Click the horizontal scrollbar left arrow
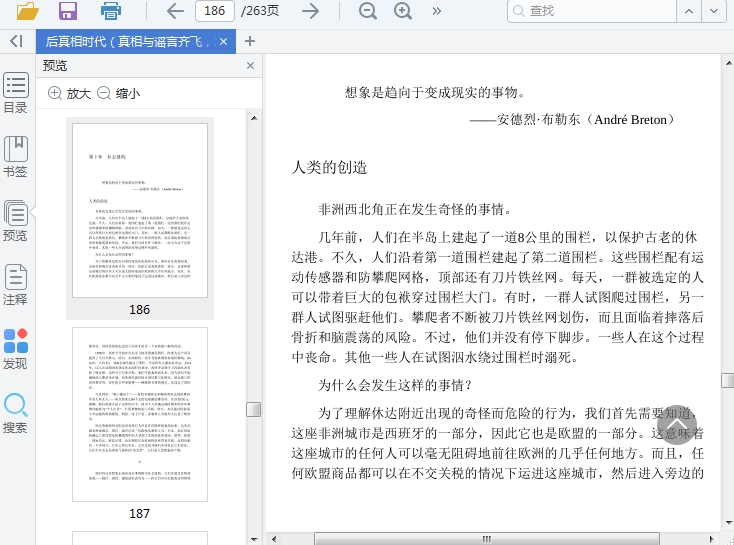The height and width of the screenshot is (545, 734). tap(274, 539)
